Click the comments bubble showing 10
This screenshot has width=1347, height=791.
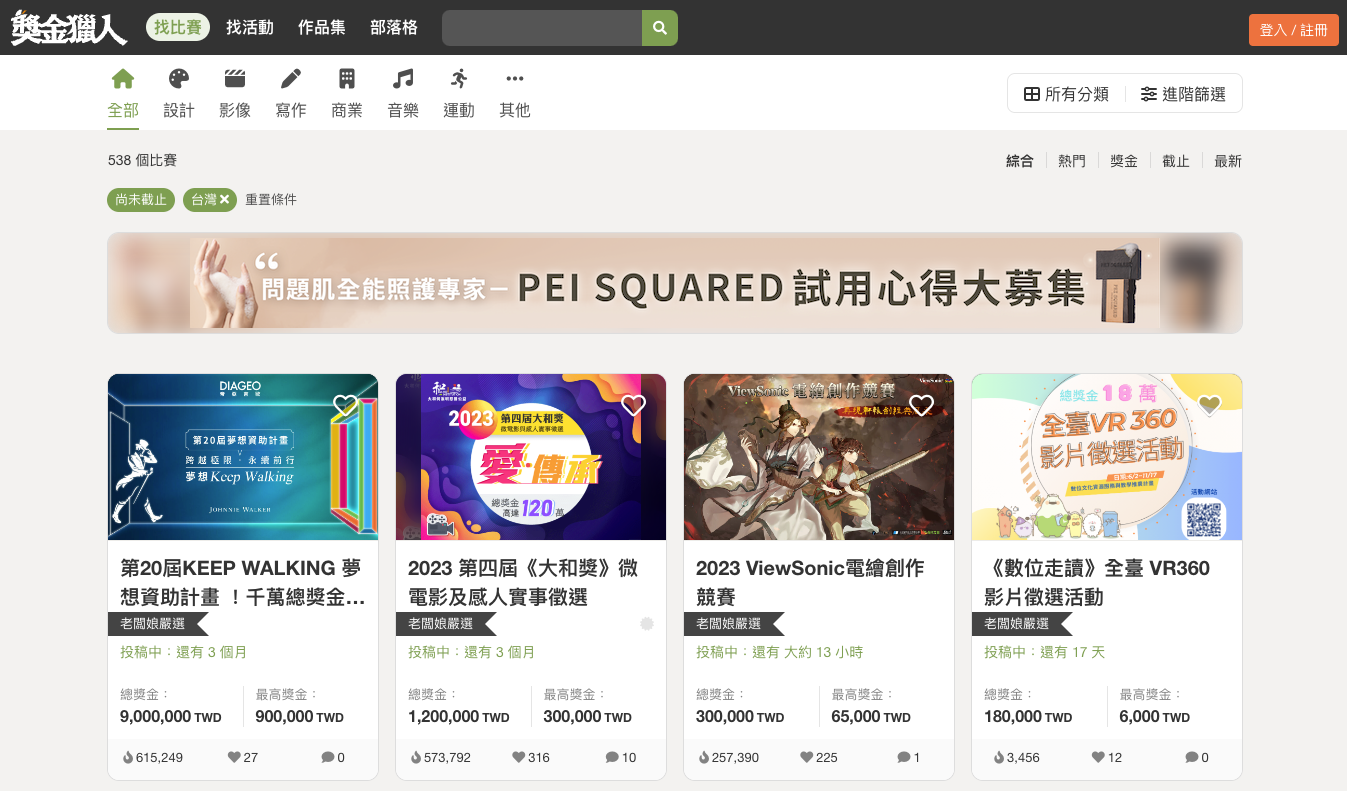[x=612, y=758]
